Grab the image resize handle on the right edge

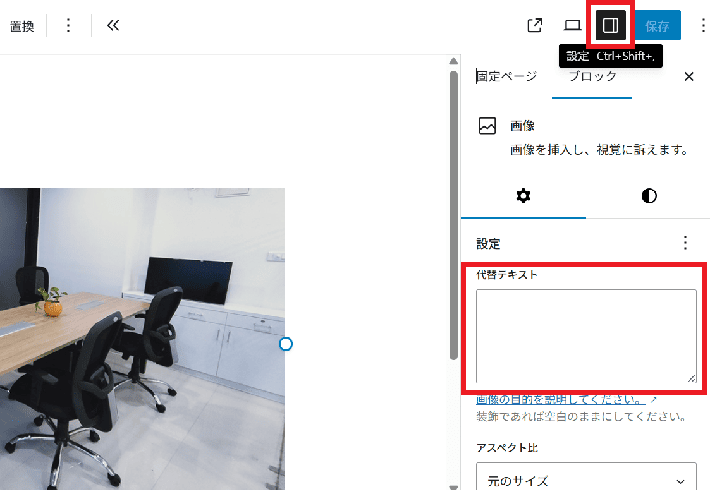(286, 344)
